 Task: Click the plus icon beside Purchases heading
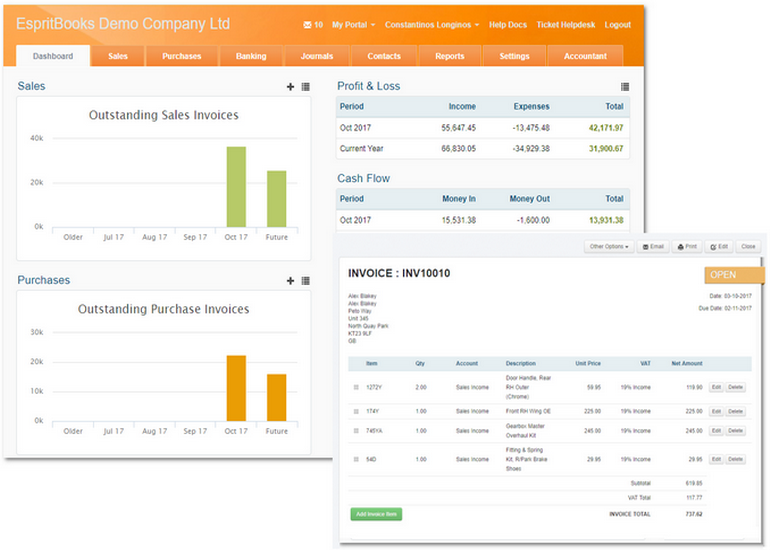click(x=290, y=280)
